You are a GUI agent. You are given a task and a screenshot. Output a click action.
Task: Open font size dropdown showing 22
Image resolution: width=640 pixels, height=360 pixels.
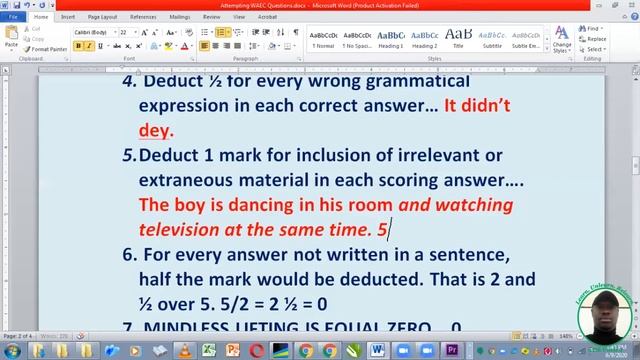click(135, 32)
